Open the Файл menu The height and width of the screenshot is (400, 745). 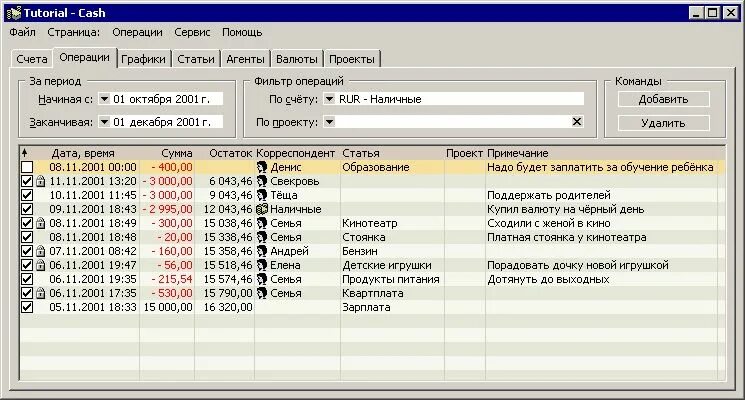click(22, 32)
